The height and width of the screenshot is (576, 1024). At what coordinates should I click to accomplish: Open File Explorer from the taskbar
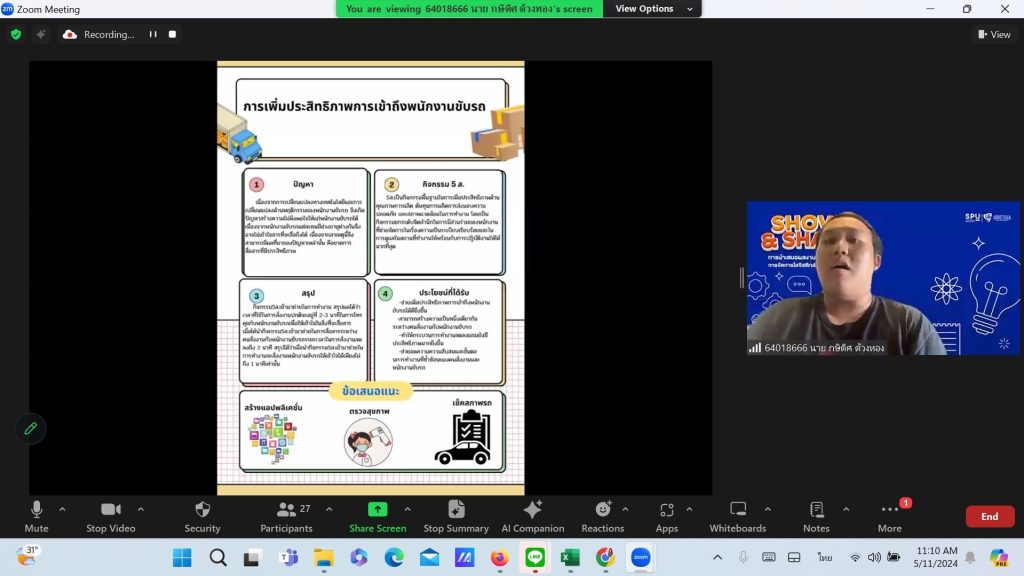pos(323,558)
